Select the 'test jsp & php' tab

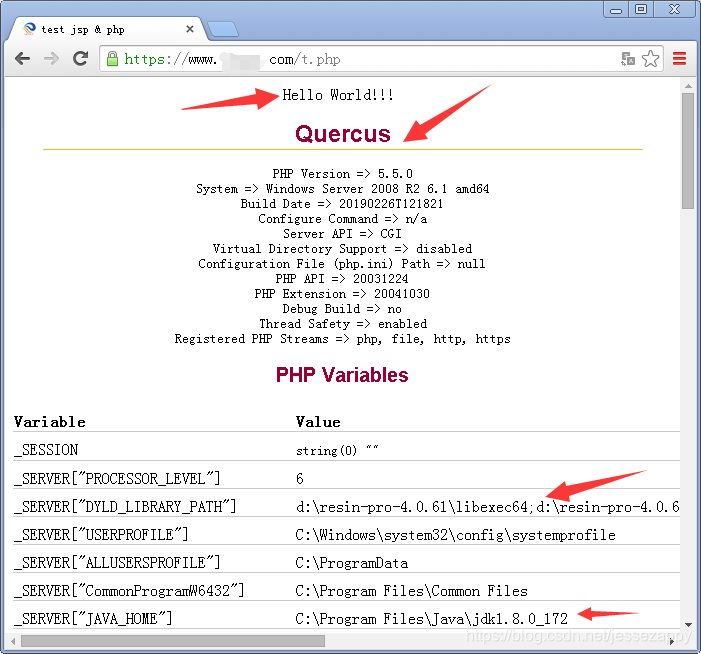(107, 30)
